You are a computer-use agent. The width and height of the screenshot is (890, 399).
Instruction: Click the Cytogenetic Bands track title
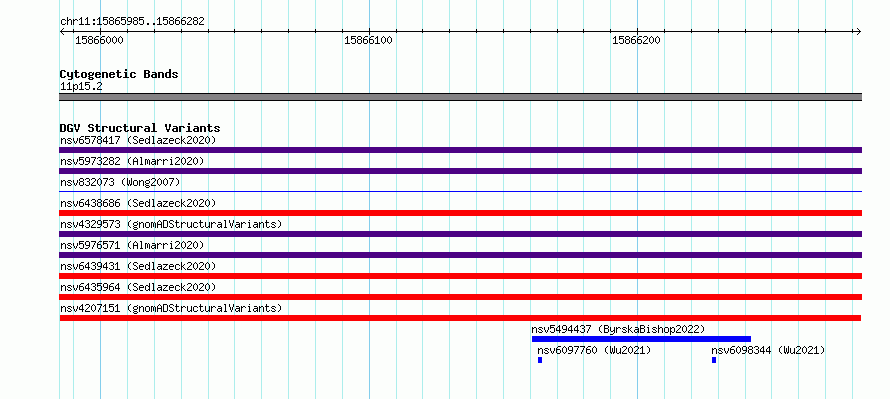119,74
